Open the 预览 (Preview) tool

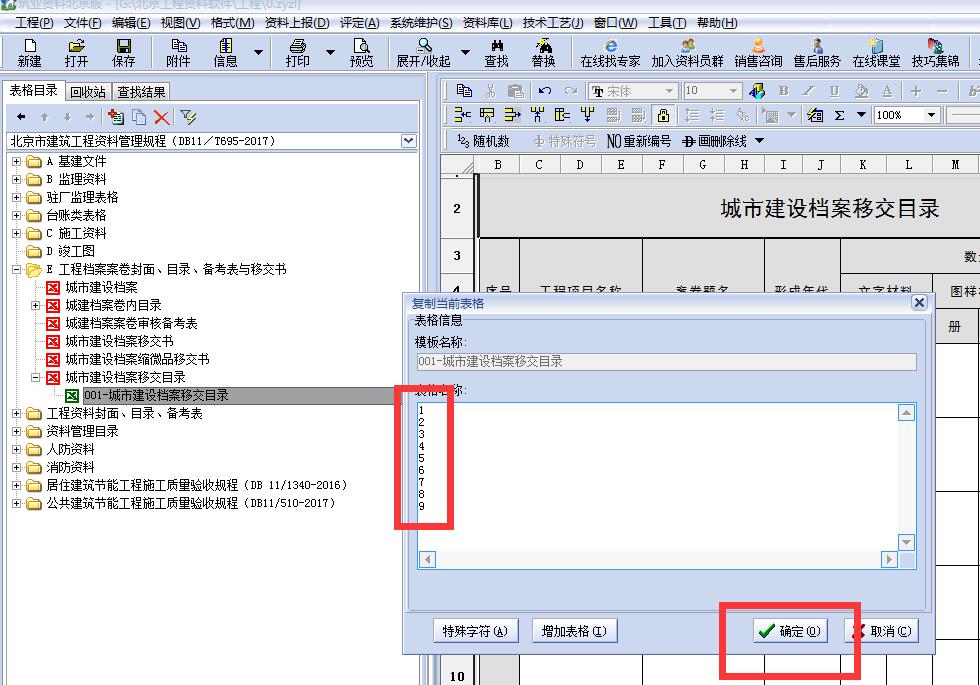click(x=361, y=52)
